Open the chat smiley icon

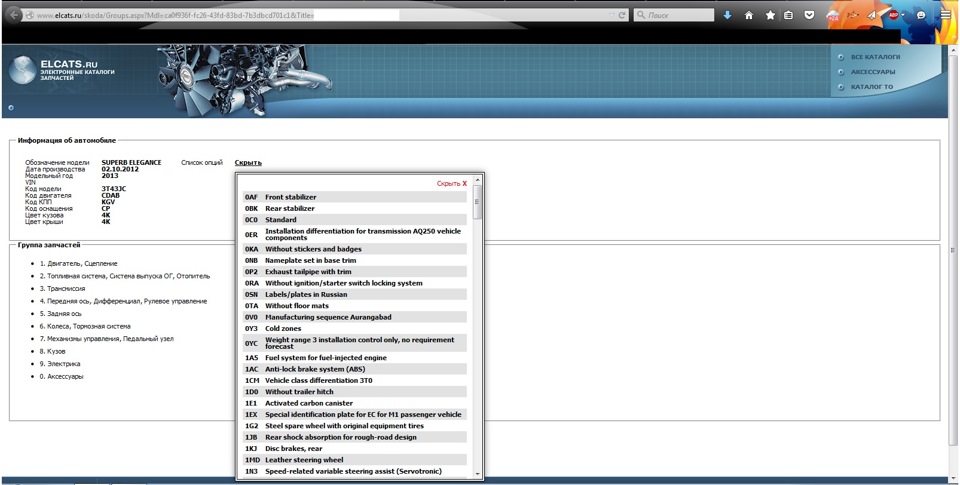coord(921,15)
